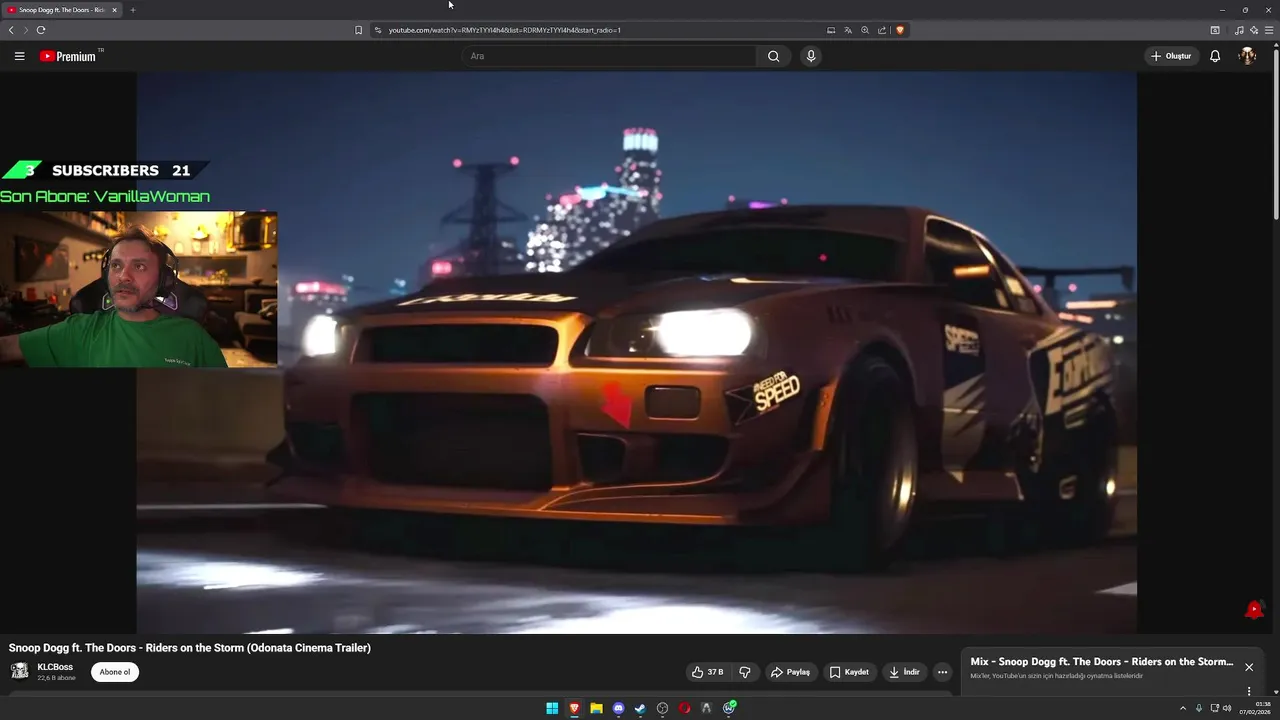
Task: Toggle the browser sidebar panel icon
Action: tap(1215, 30)
